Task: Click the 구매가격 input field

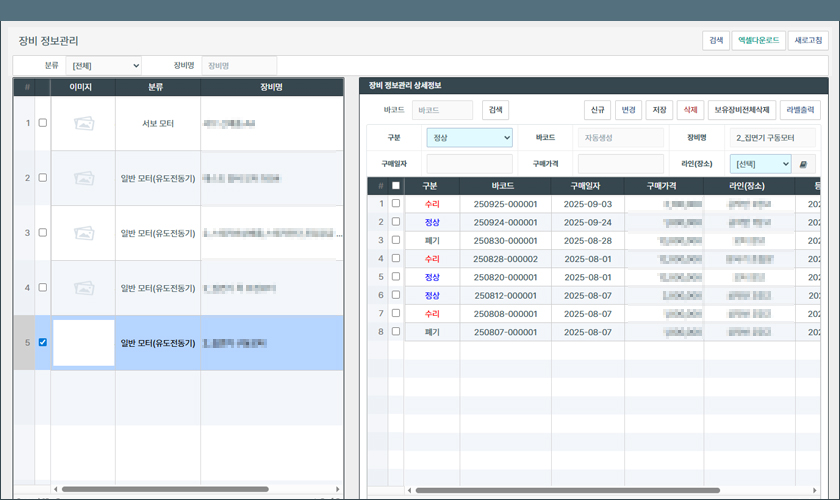Action: tap(620, 164)
